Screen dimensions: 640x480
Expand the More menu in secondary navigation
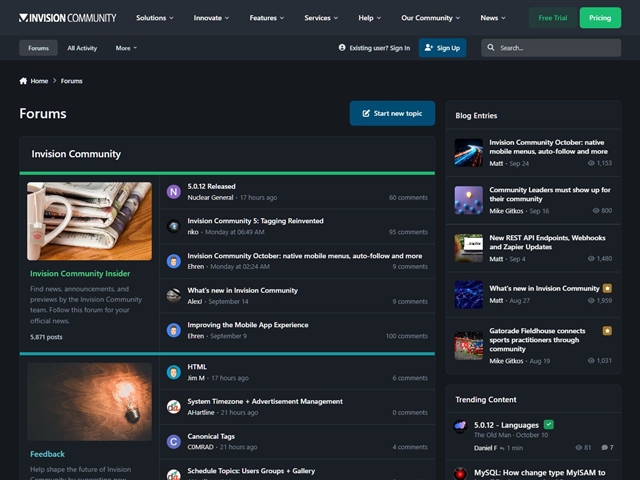(x=126, y=48)
